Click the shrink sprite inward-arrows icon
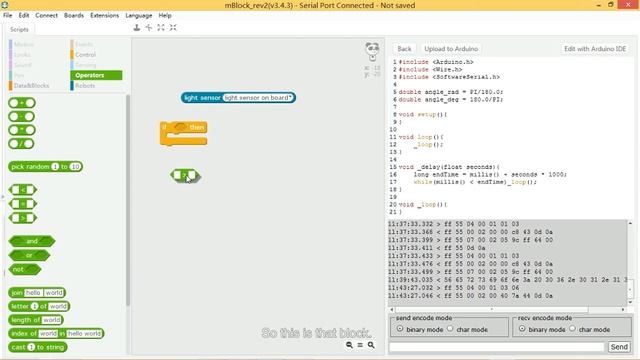Viewport: 640px width, 360px height. pyautogui.click(x=173, y=27)
